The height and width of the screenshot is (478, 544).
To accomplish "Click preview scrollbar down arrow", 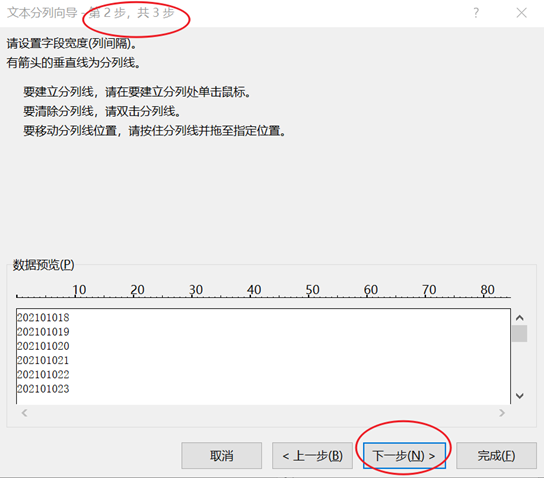I will [519, 395].
